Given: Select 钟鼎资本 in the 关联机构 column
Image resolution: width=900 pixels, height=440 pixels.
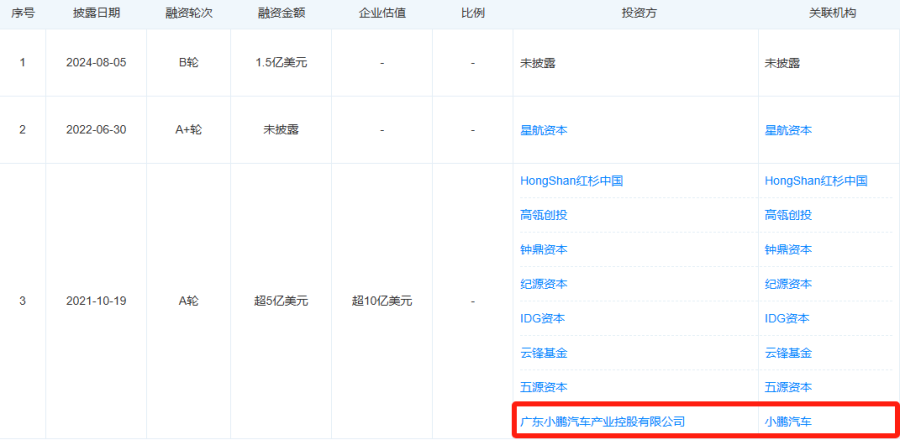Looking at the screenshot, I should pyautogui.click(x=788, y=249).
